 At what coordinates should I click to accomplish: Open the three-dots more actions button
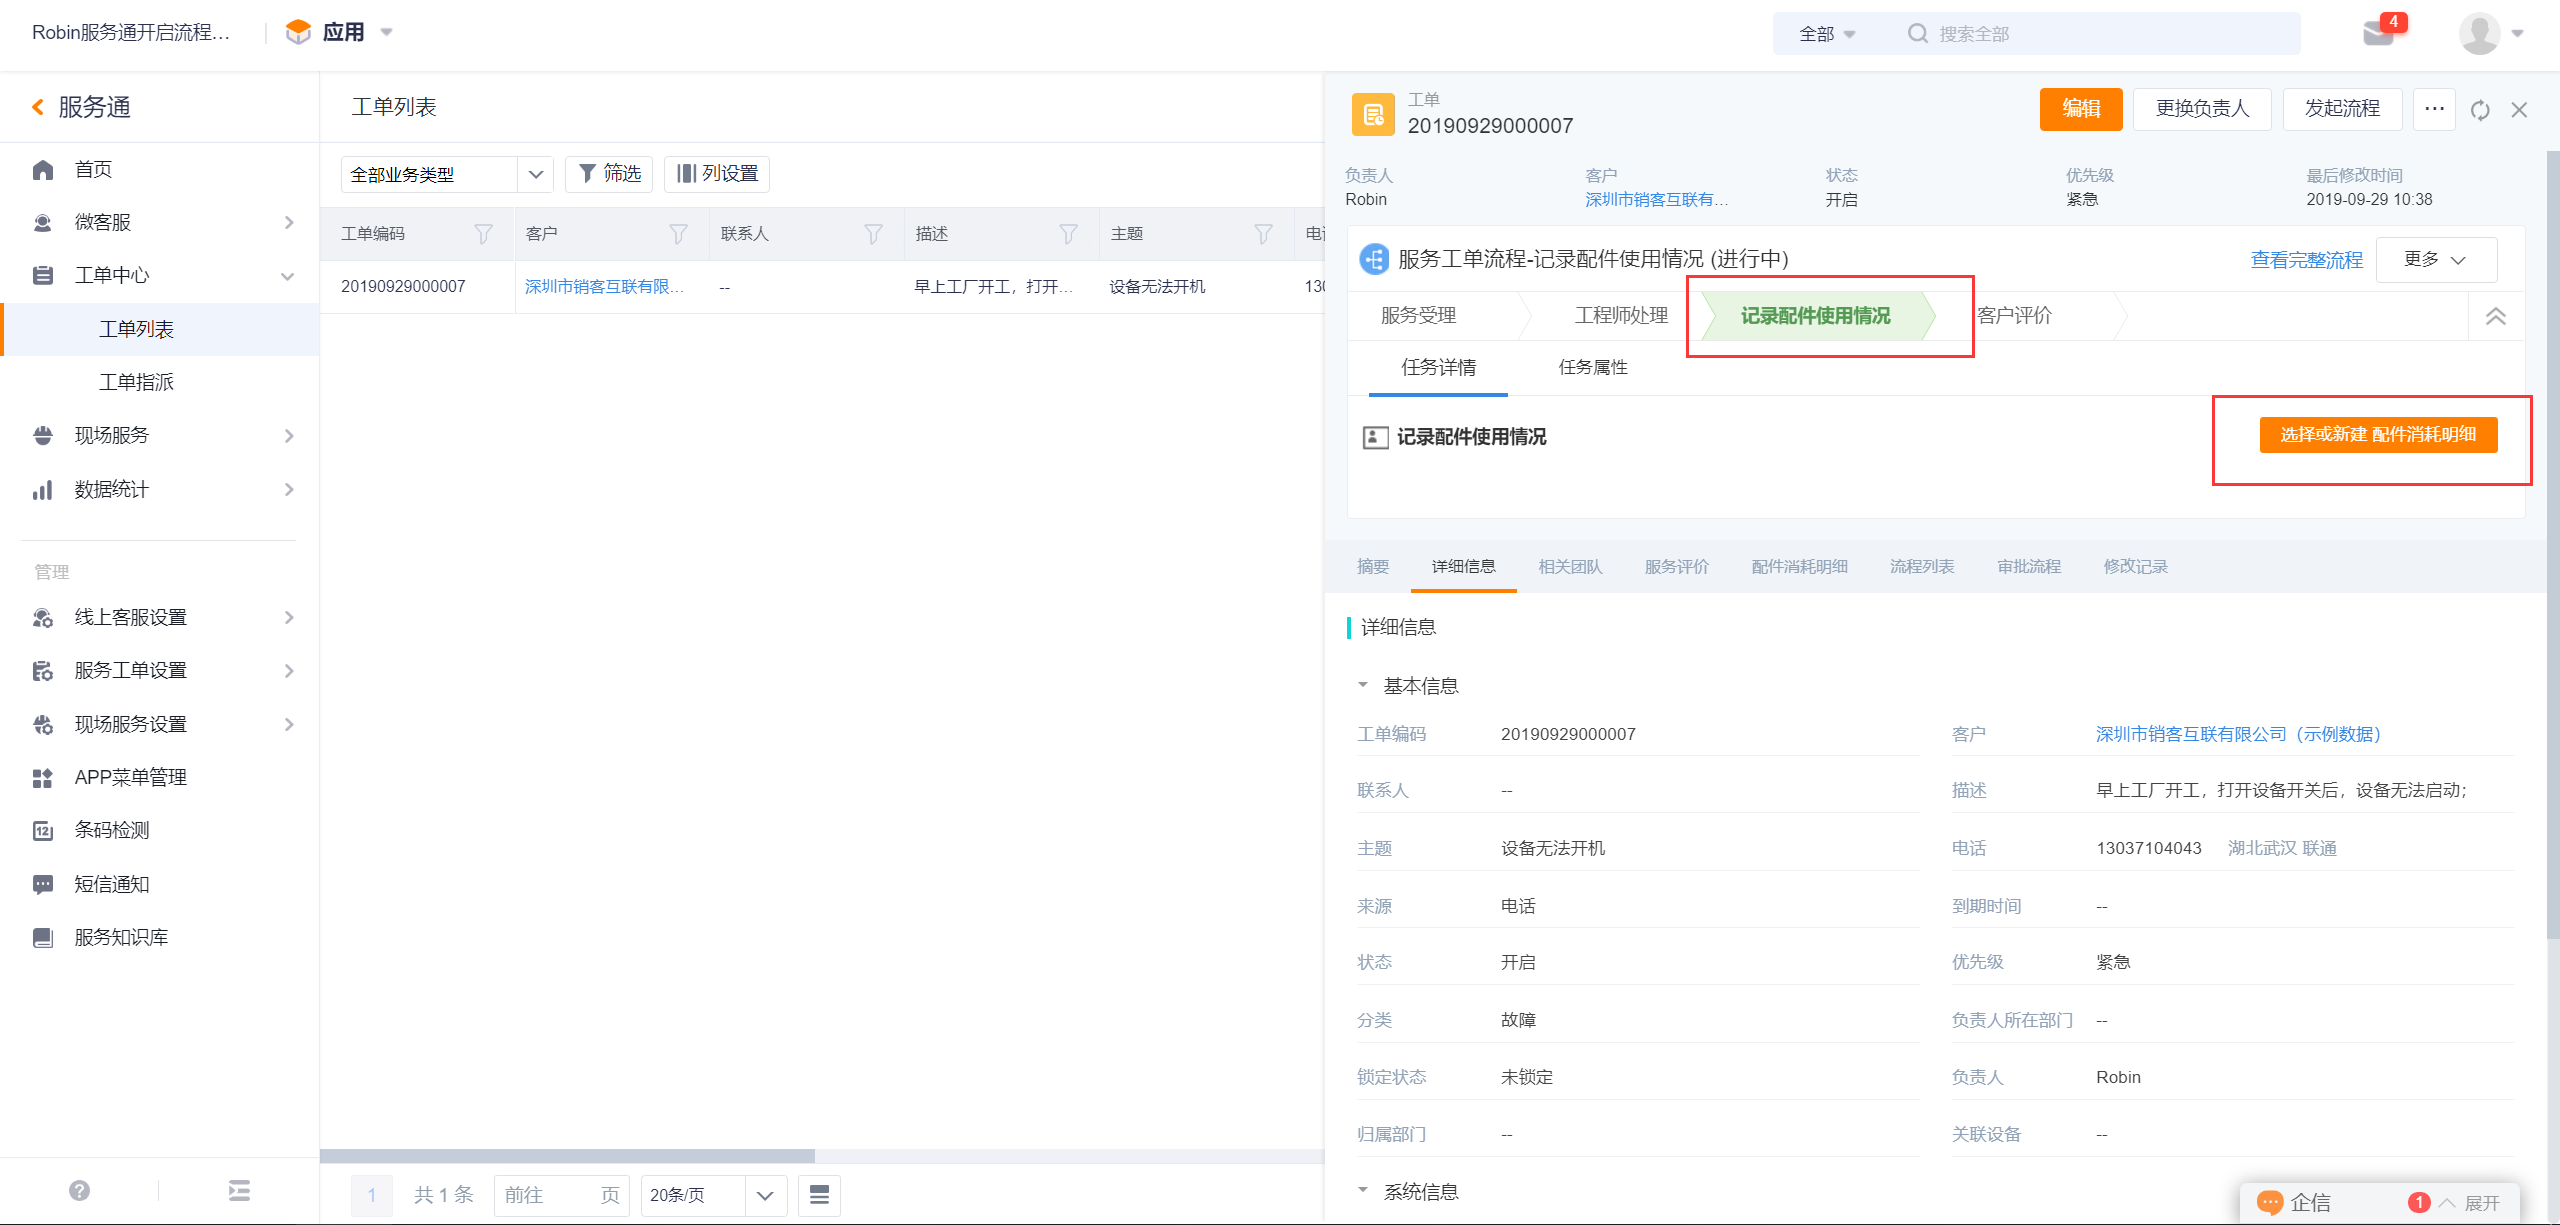tap(2434, 108)
